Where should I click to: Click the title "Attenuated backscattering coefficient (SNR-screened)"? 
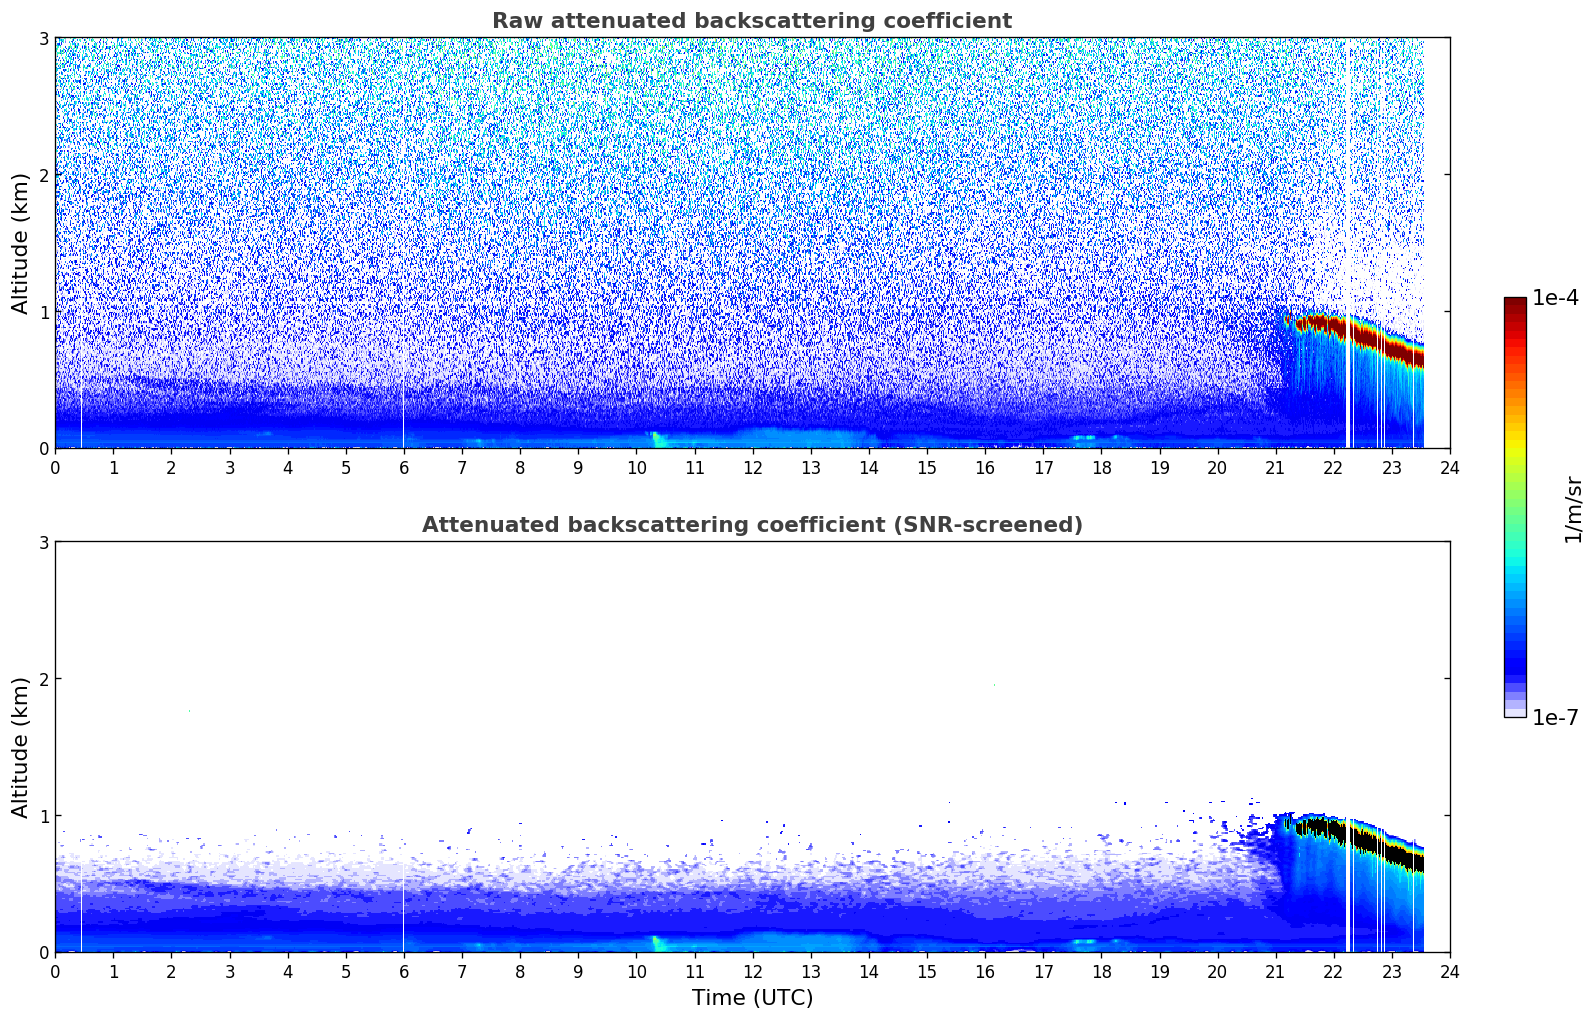pos(752,525)
